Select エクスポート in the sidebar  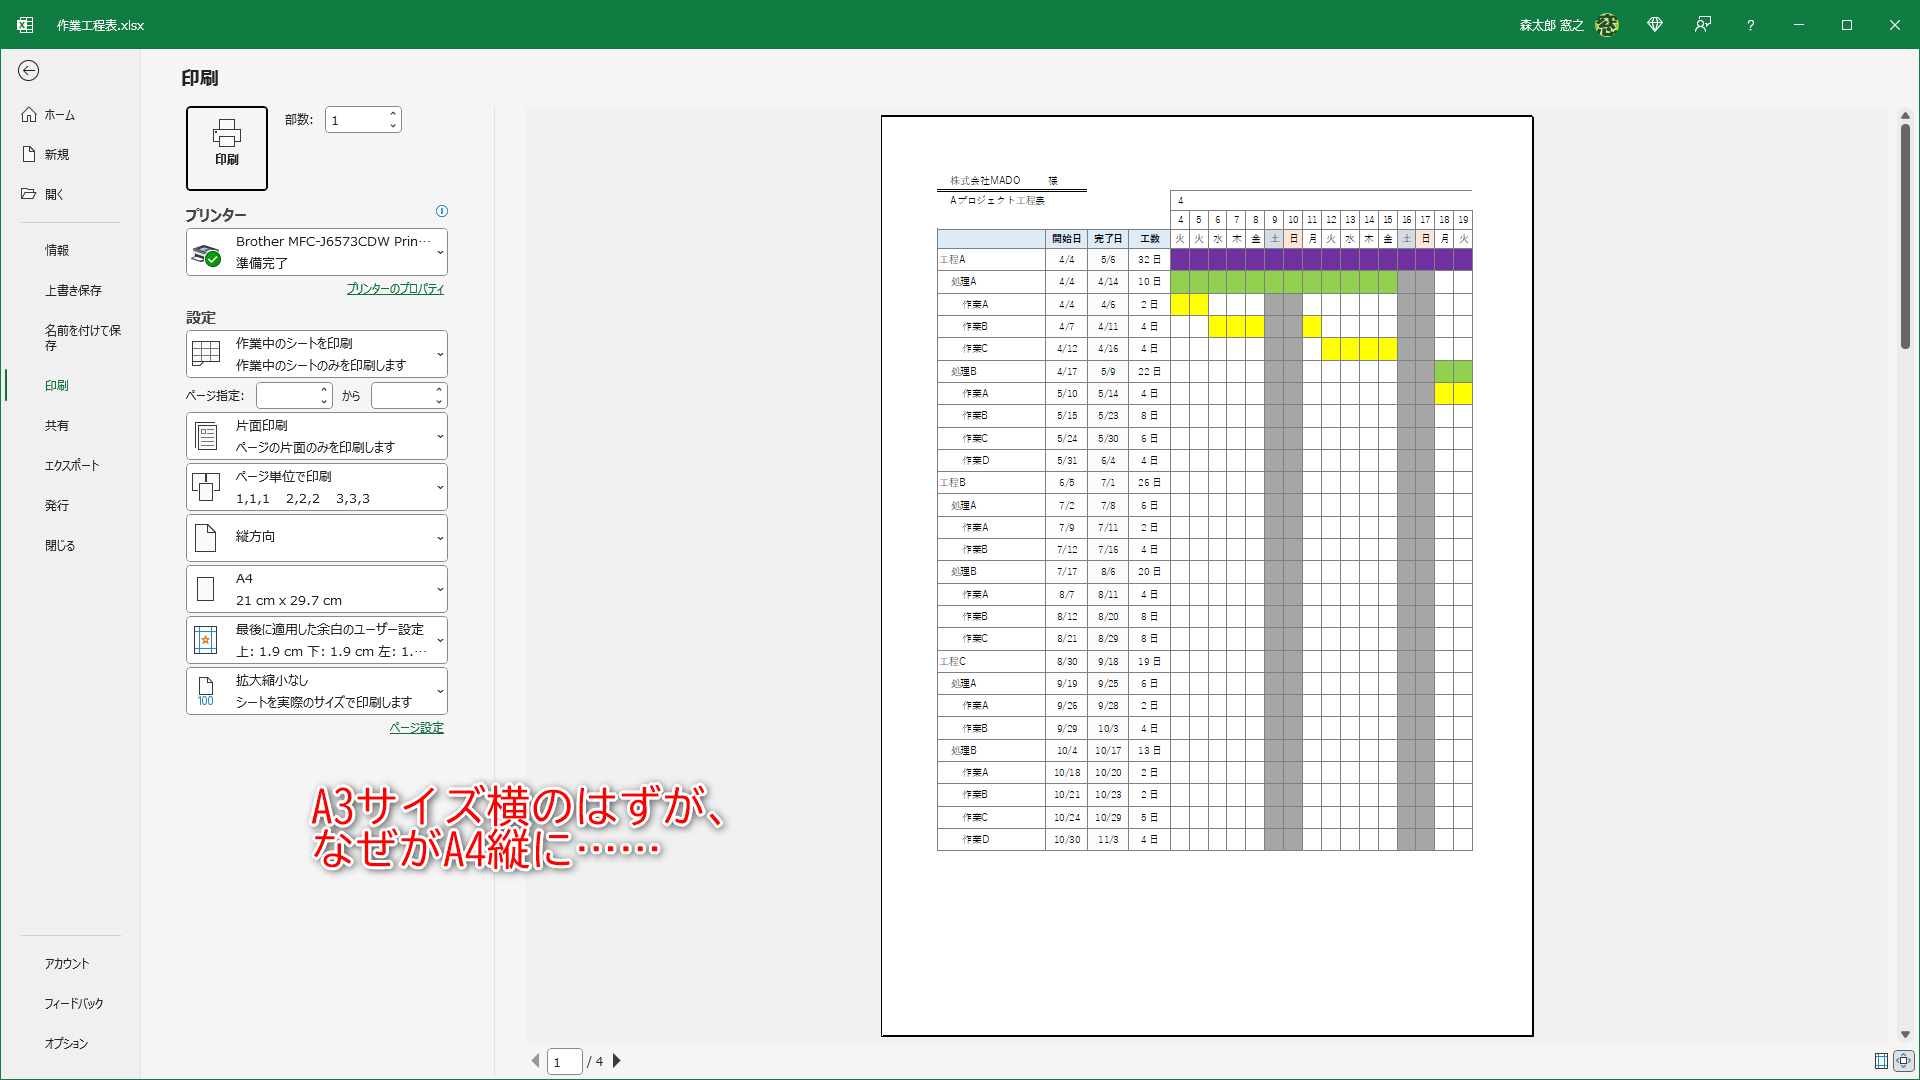[72, 464]
